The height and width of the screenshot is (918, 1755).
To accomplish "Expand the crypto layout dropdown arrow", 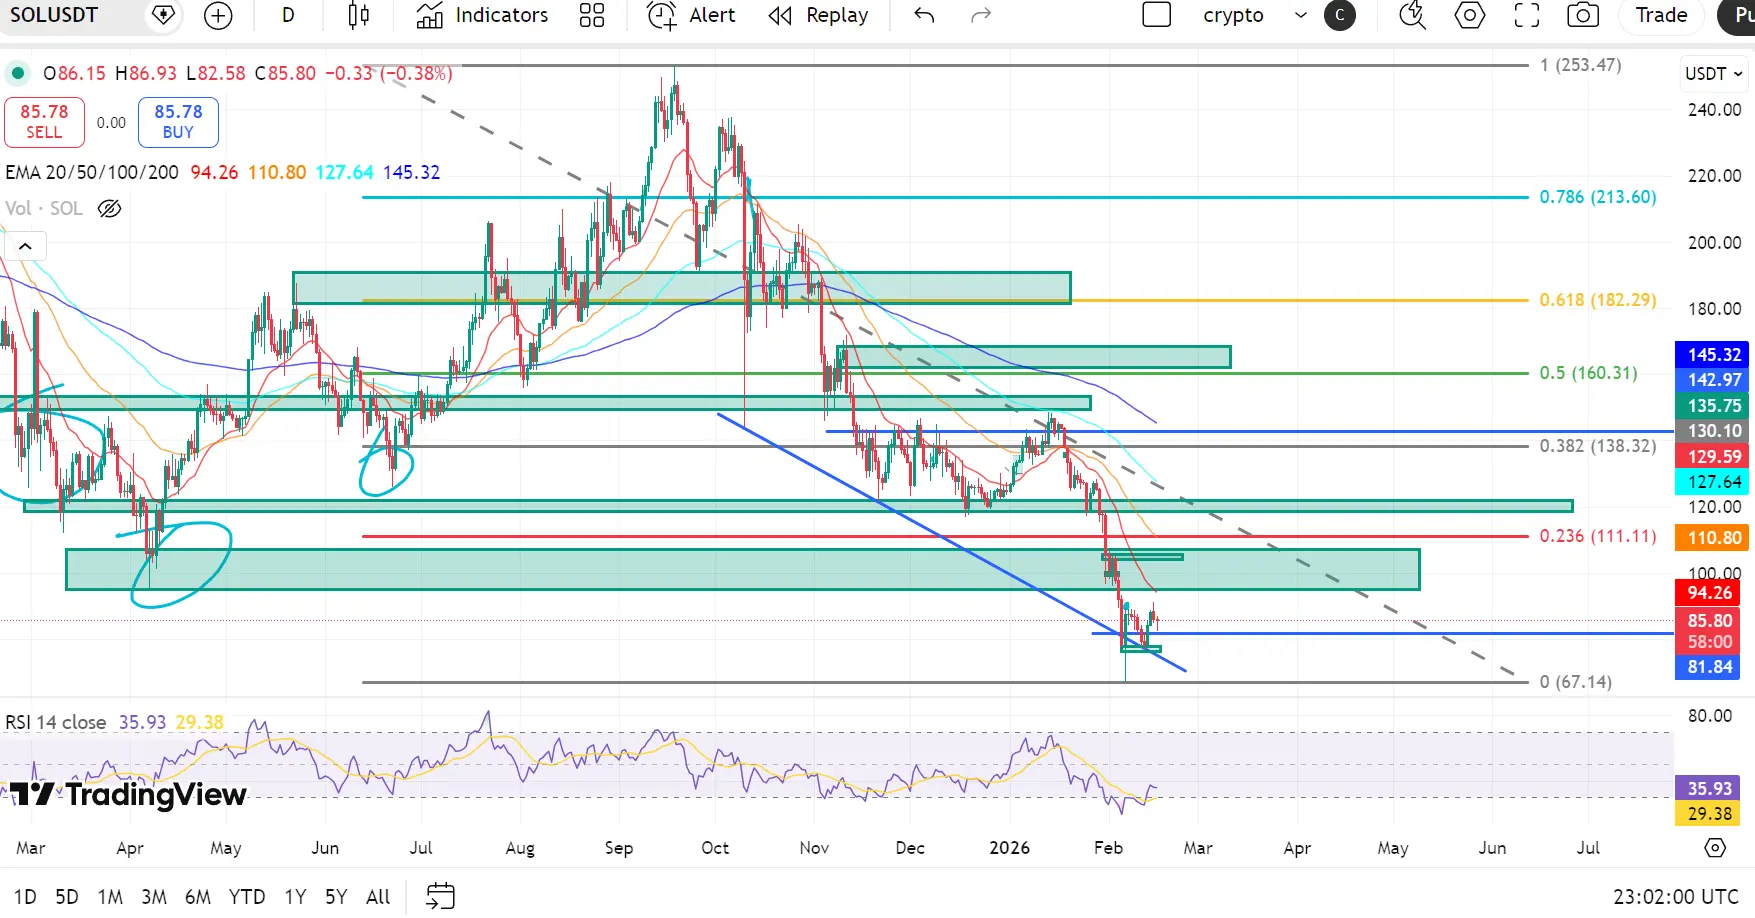I will 1301,15.
